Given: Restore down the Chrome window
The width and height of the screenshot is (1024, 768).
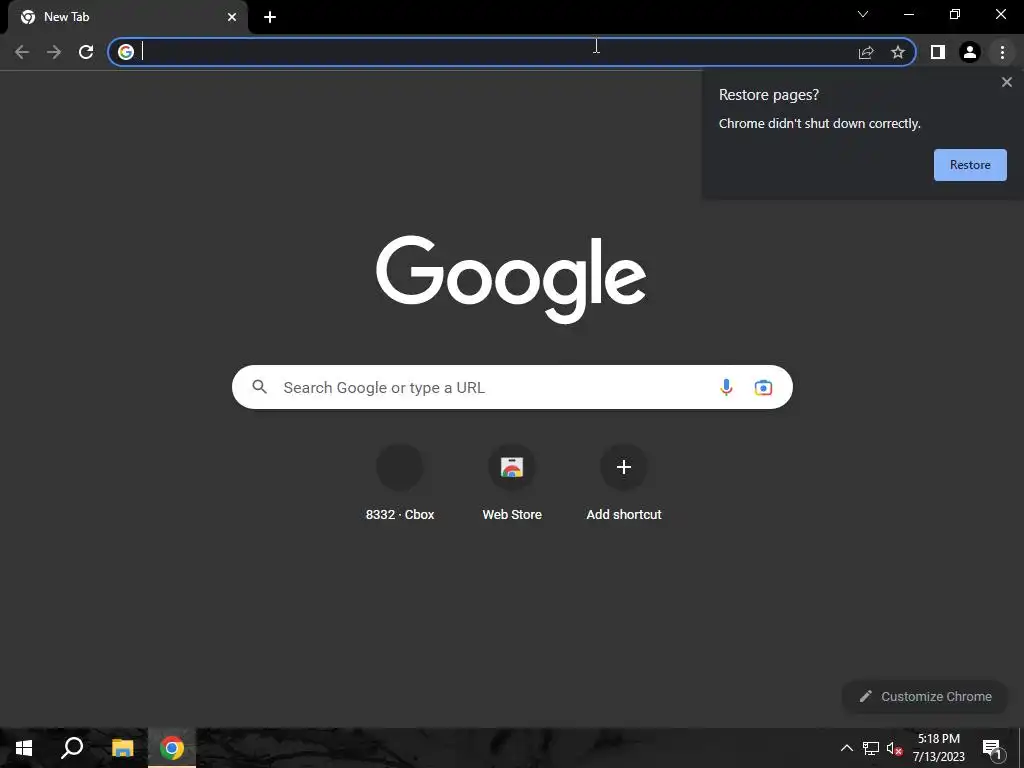Looking at the screenshot, I should click(x=955, y=14).
